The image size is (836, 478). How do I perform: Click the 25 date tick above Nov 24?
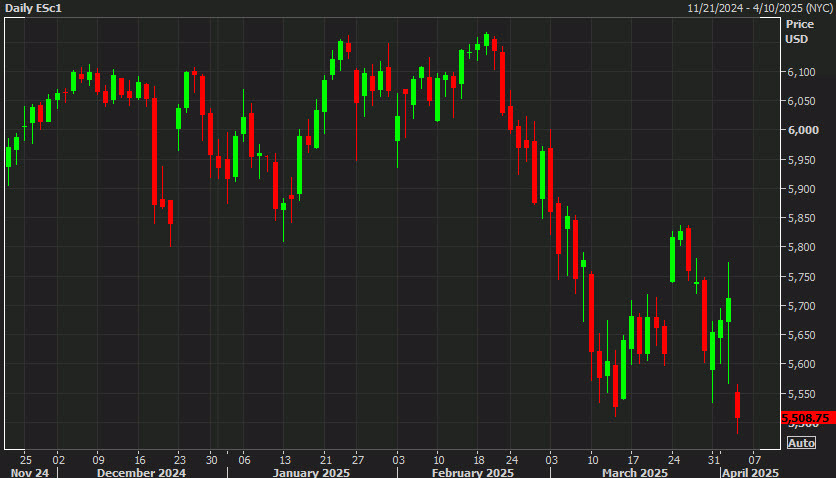point(26,460)
